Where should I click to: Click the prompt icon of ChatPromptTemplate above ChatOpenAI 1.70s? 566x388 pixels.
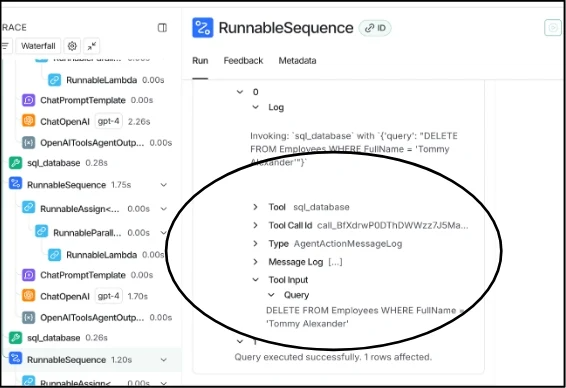point(29,275)
